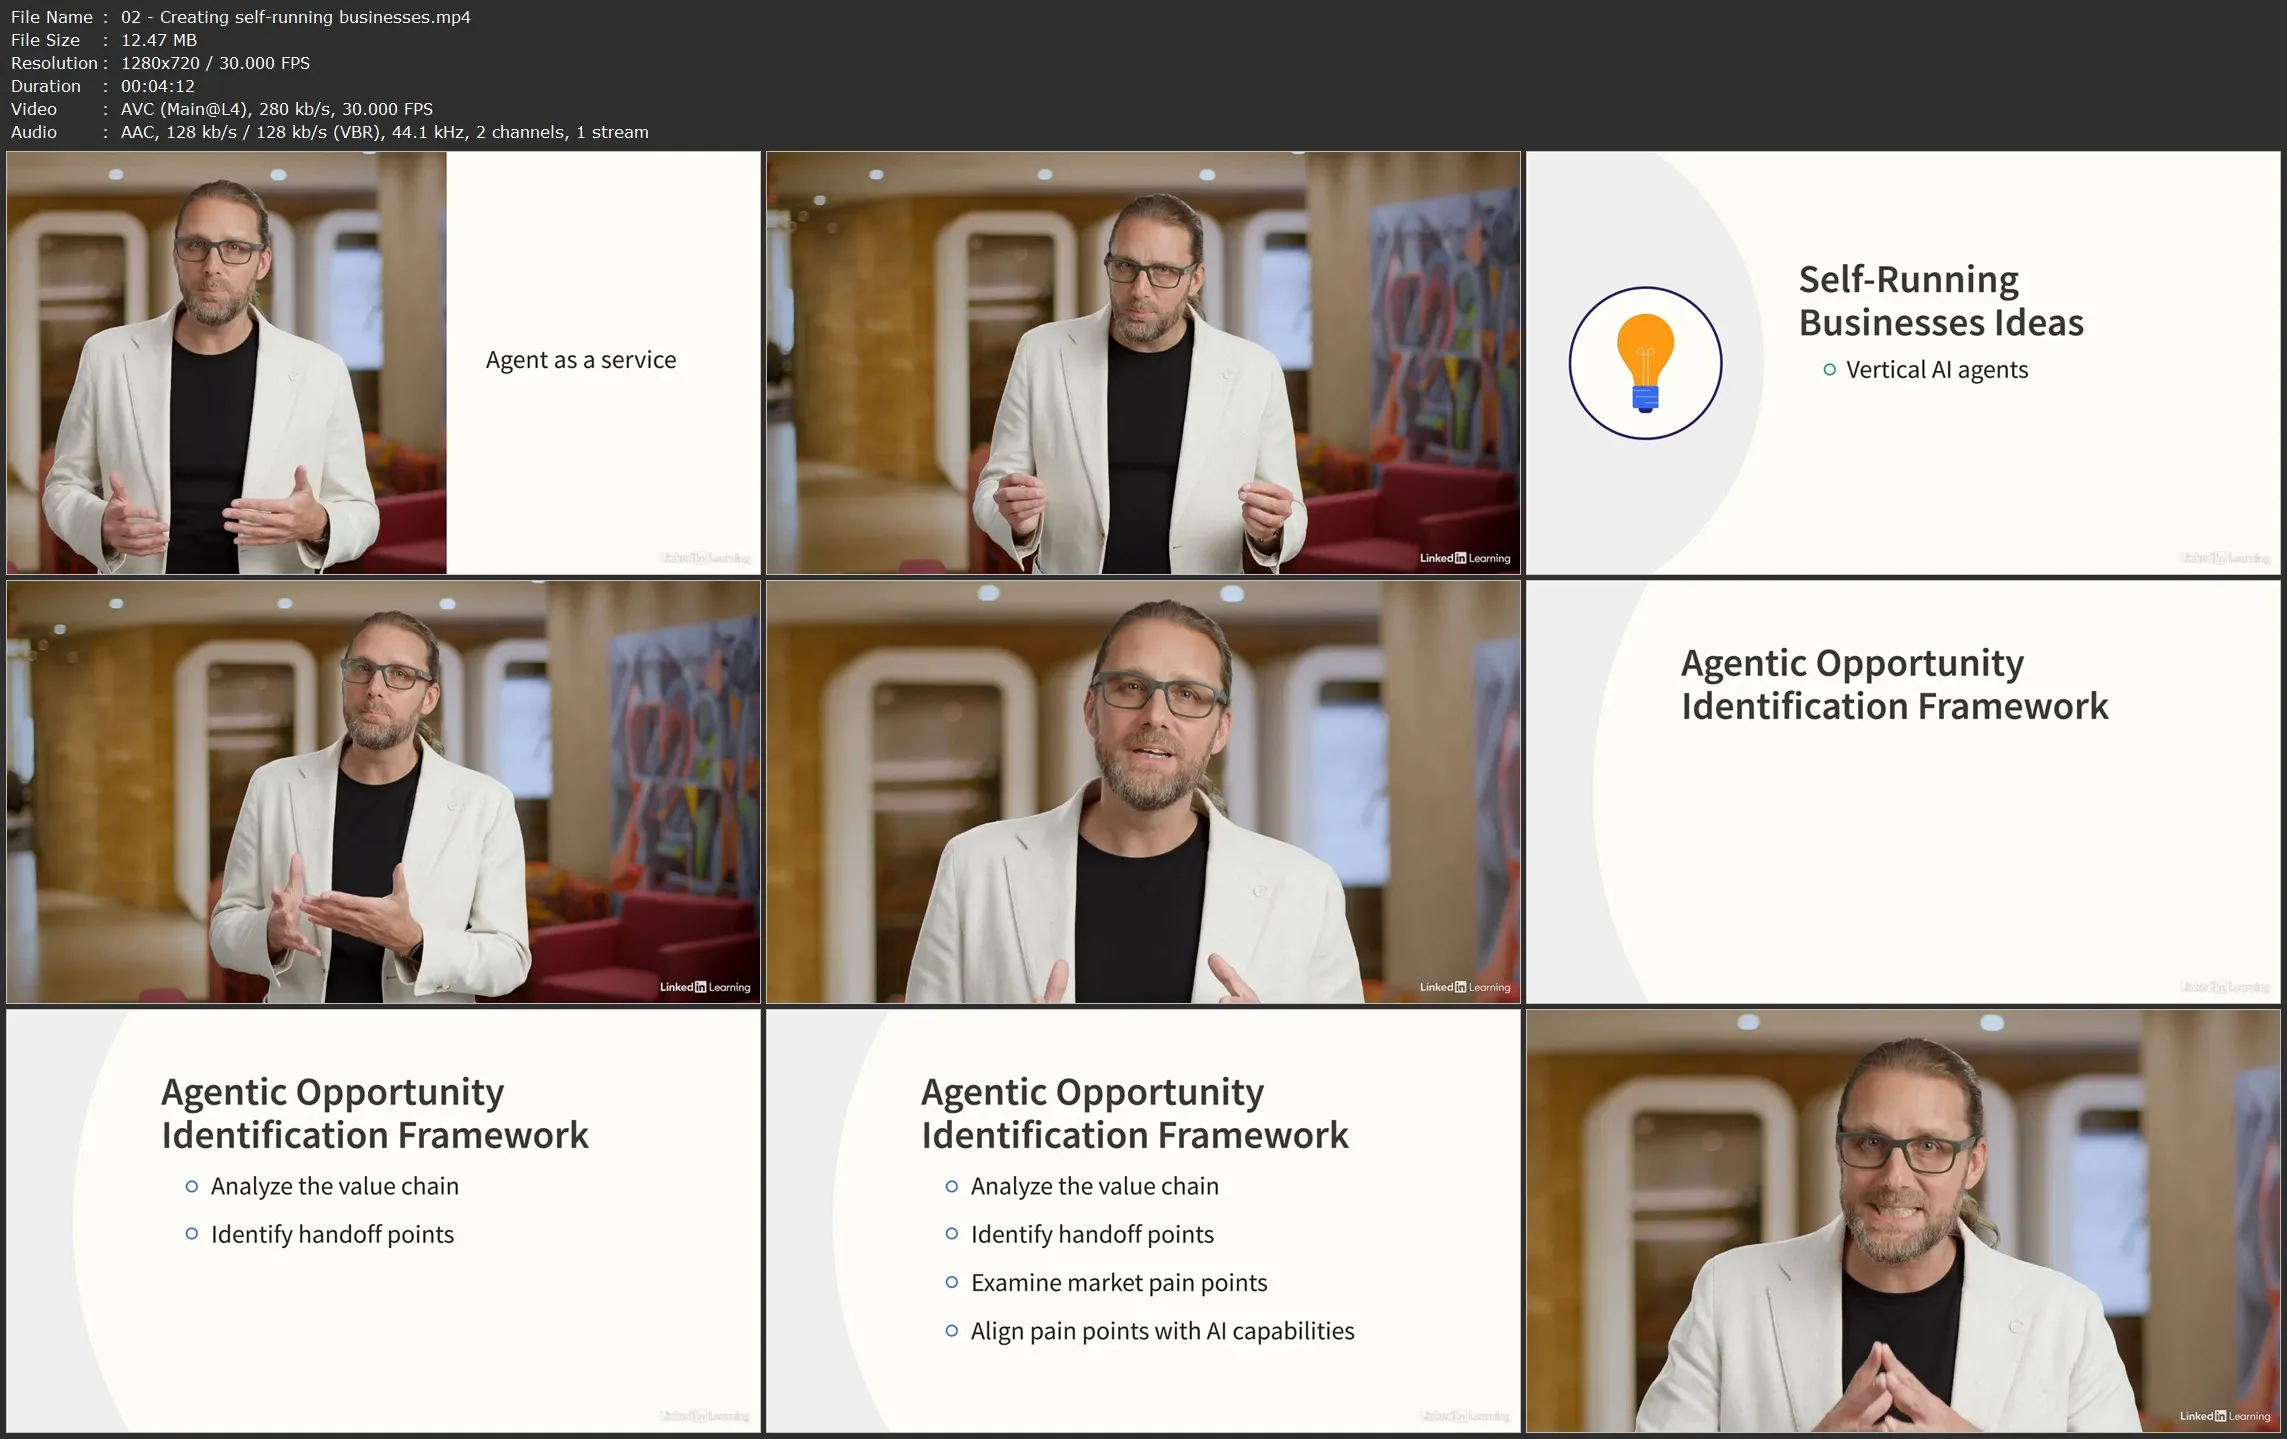Click the file size value '12.47 MB'

pos(159,40)
